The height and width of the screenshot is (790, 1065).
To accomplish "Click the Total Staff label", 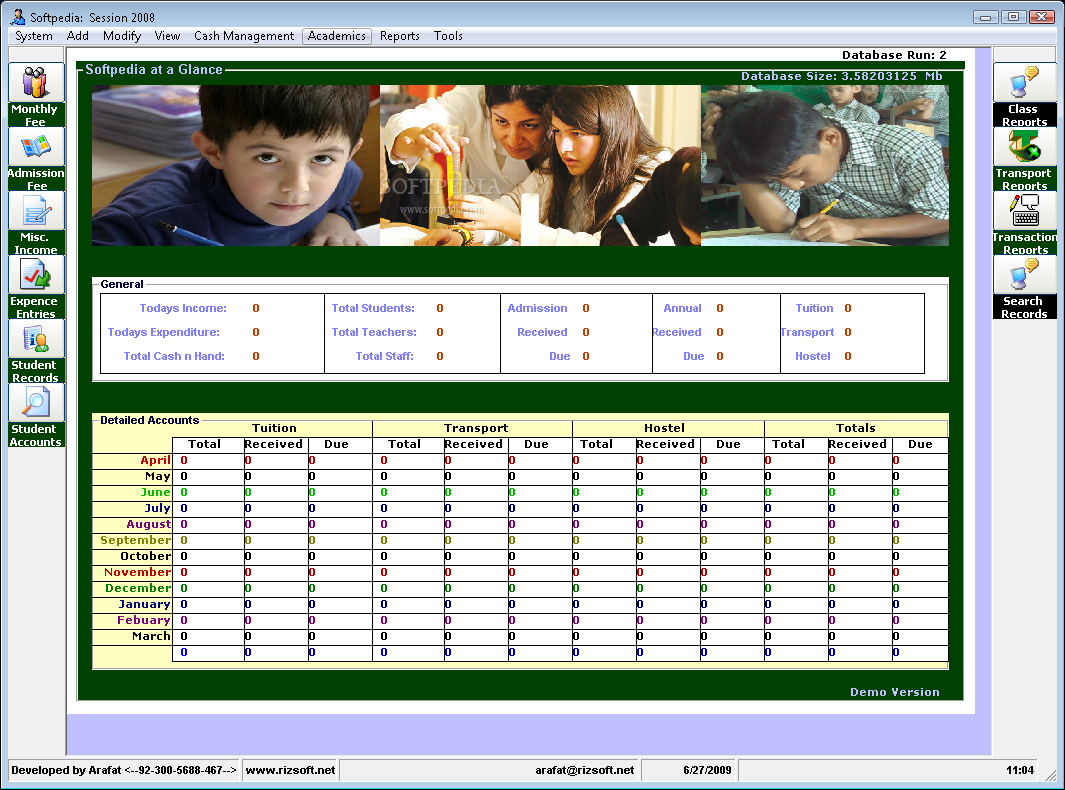I will 384,356.
